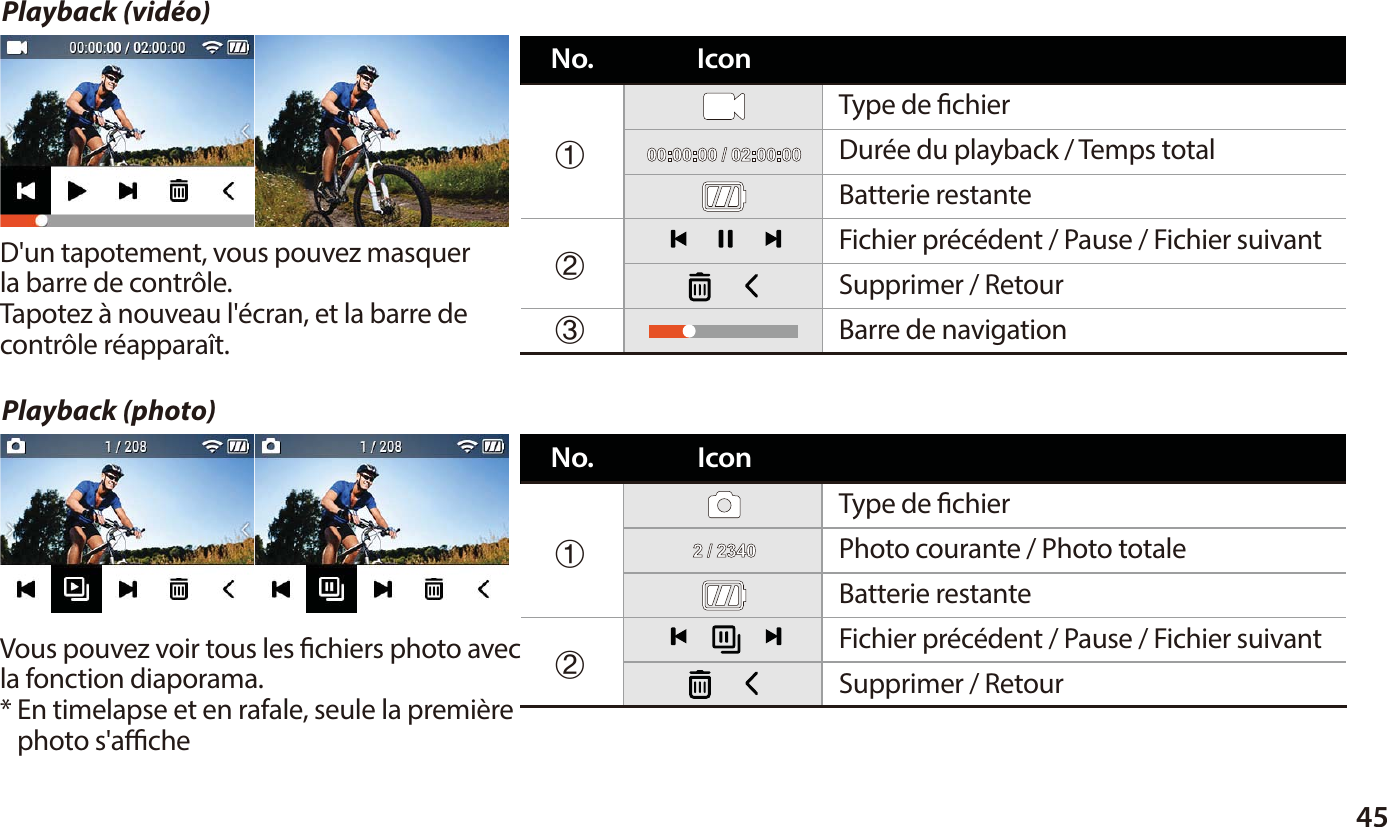
Task: Click the cyclist thumbnail on the right video preview
Action: point(383,131)
